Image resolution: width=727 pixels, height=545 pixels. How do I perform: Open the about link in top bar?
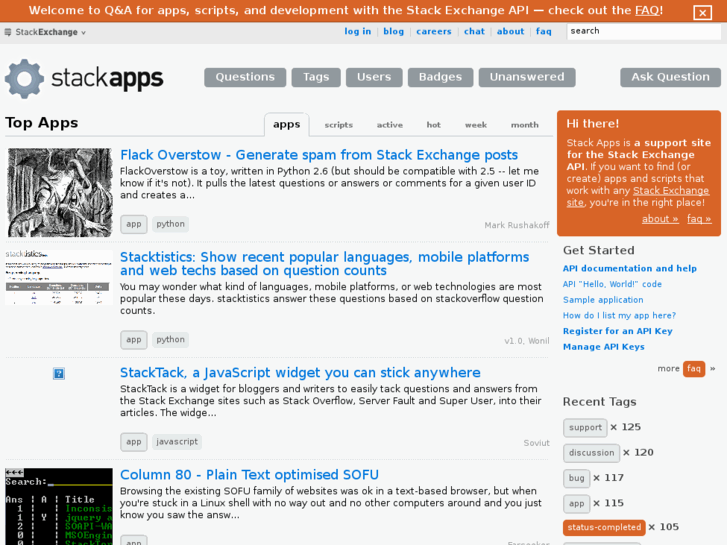click(510, 31)
